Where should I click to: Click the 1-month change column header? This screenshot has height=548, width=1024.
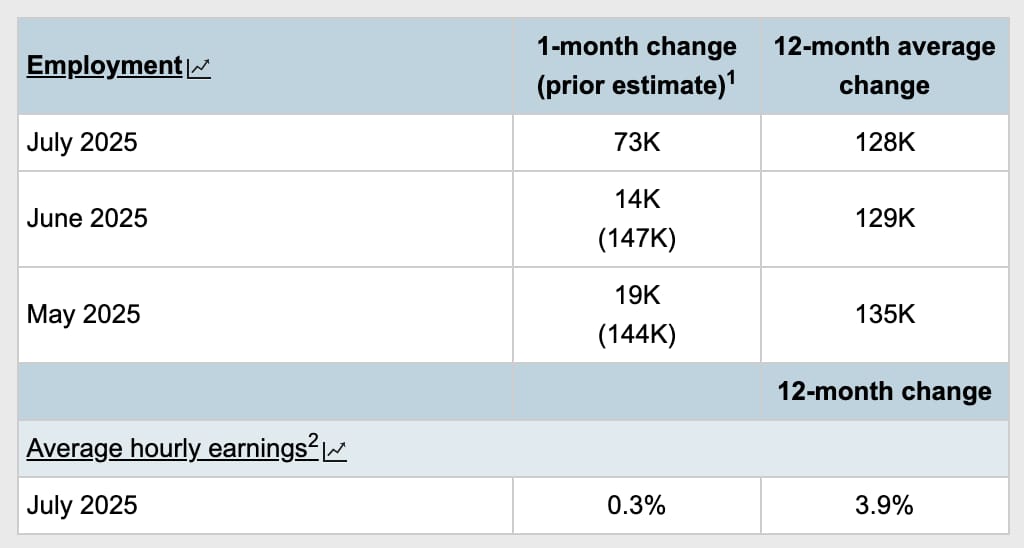pos(637,66)
